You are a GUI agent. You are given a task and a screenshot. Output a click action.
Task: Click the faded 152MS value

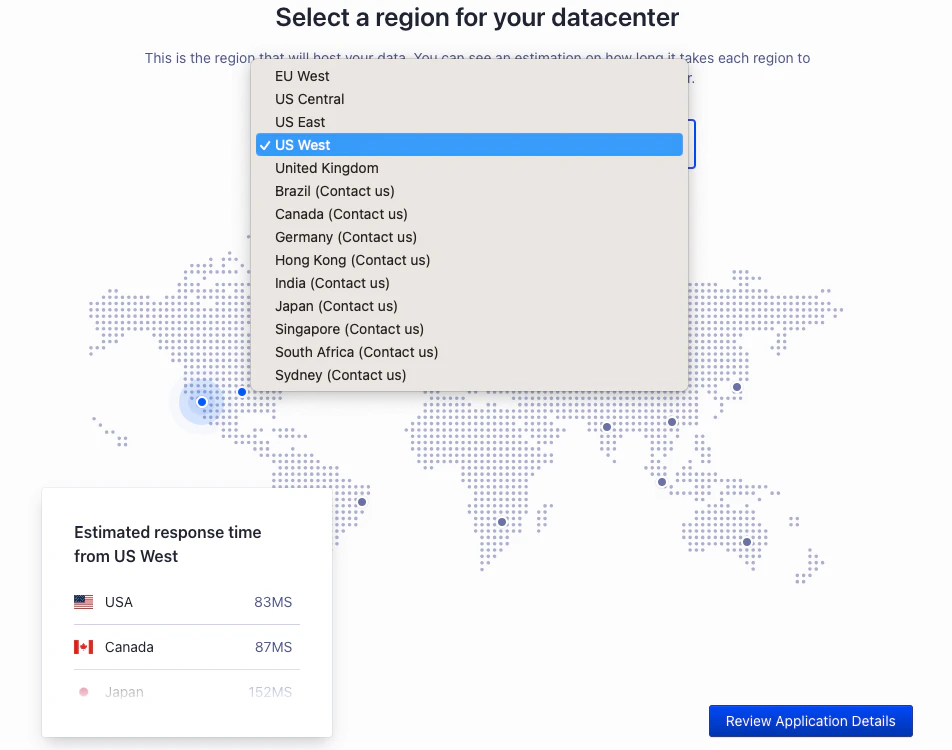tap(270, 692)
